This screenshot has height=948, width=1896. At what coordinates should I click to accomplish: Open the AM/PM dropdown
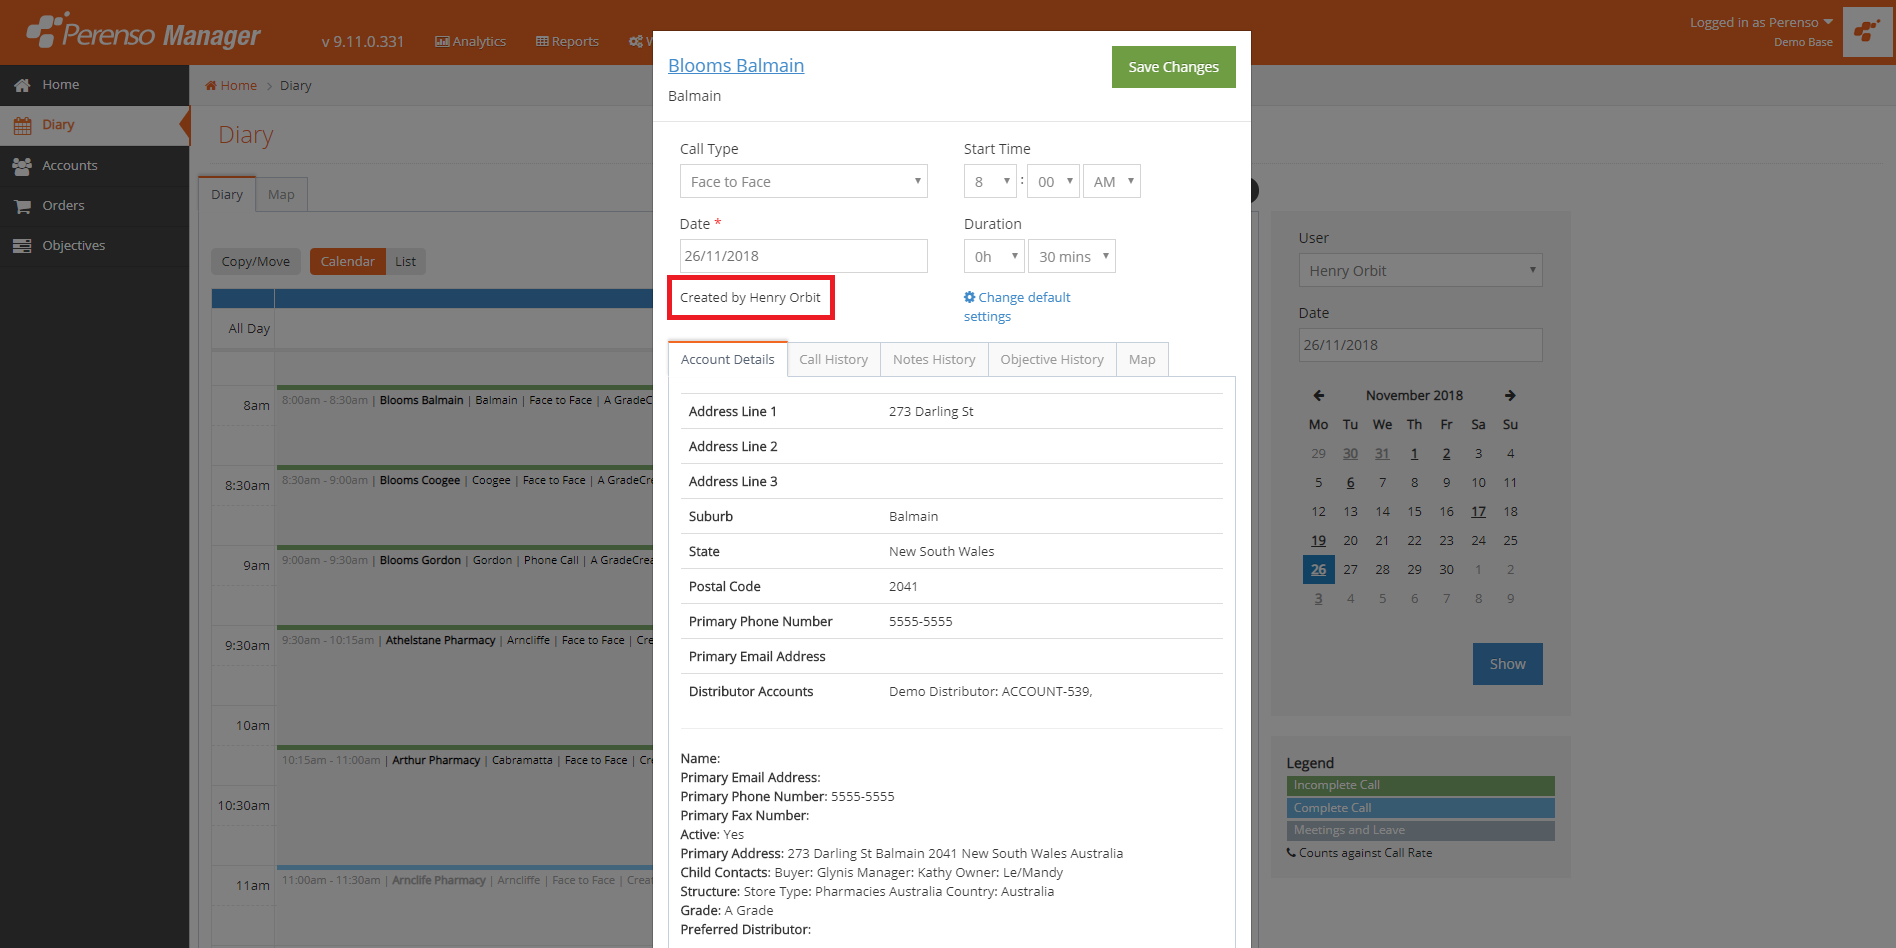[x=1111, y=182]
